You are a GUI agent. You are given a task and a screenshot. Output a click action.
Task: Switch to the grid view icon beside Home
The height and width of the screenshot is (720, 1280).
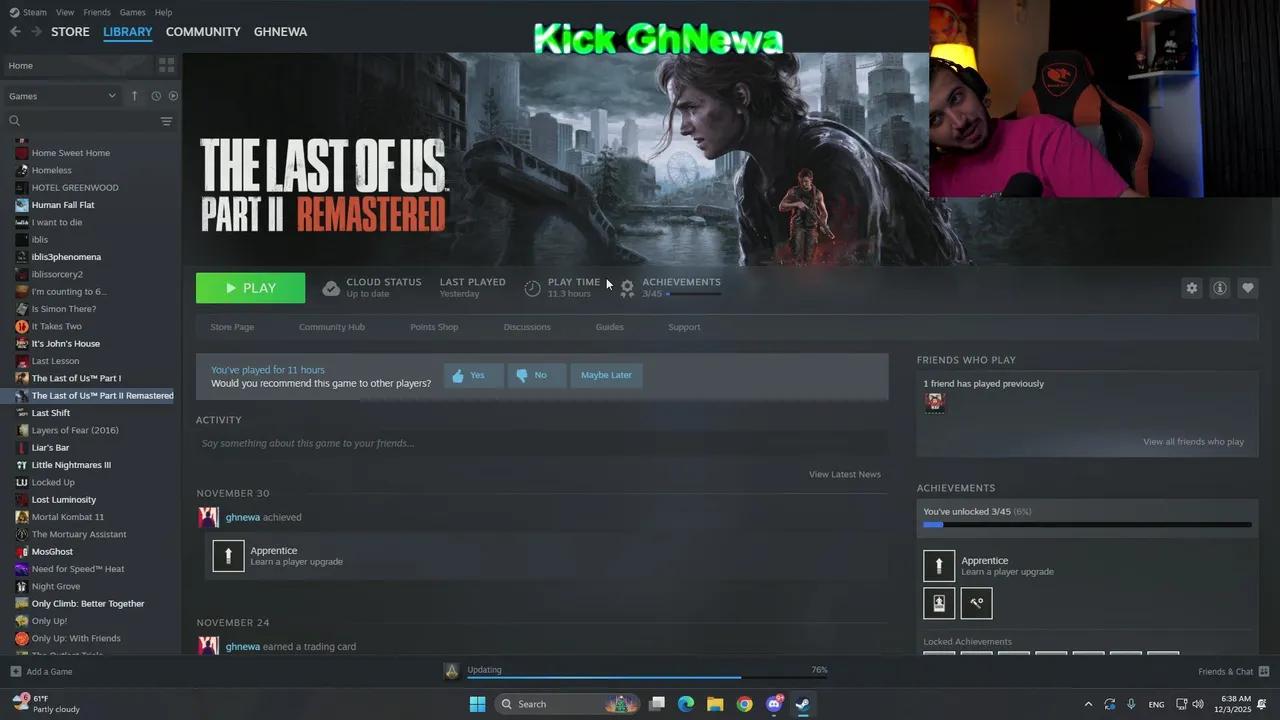pos(166,65)
